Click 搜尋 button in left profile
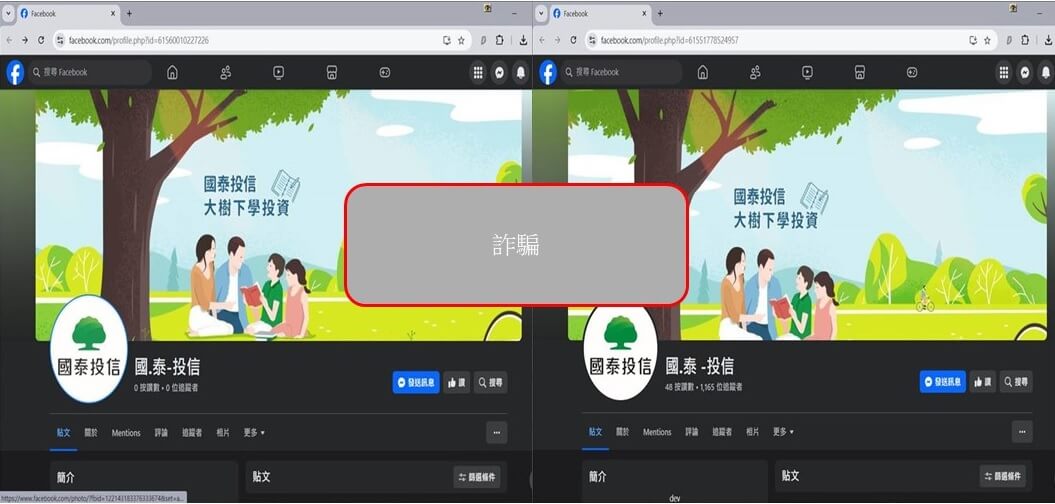 (490, 382)
